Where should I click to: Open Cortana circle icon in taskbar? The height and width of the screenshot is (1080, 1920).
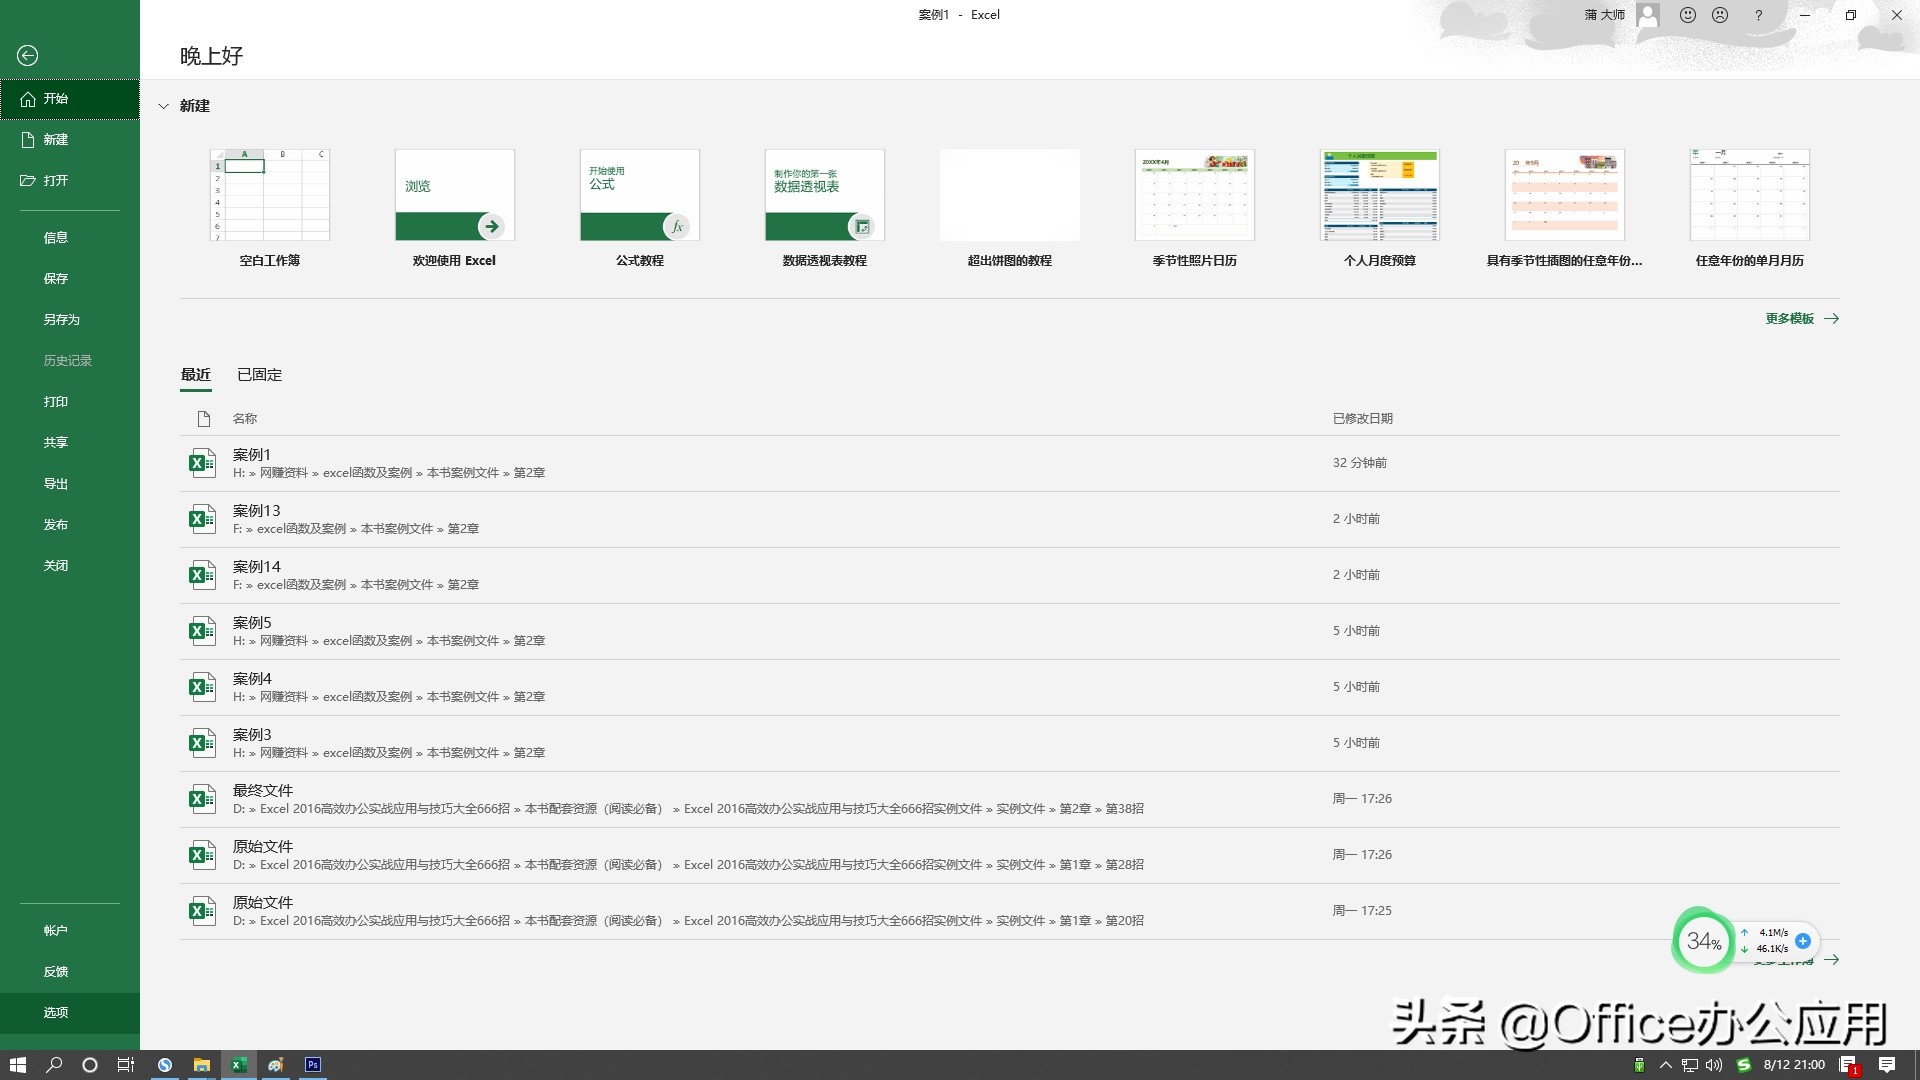point(90,1065)
